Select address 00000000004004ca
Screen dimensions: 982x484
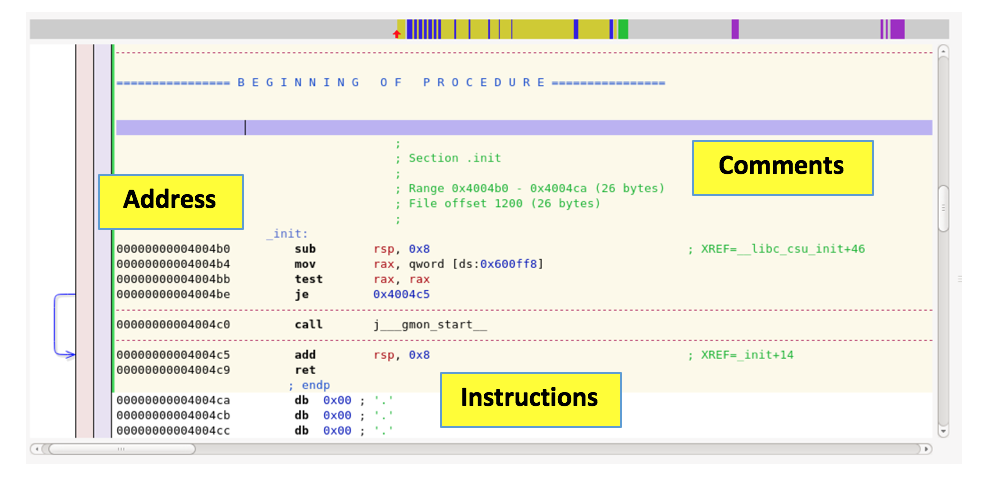(x=173, y=400)
